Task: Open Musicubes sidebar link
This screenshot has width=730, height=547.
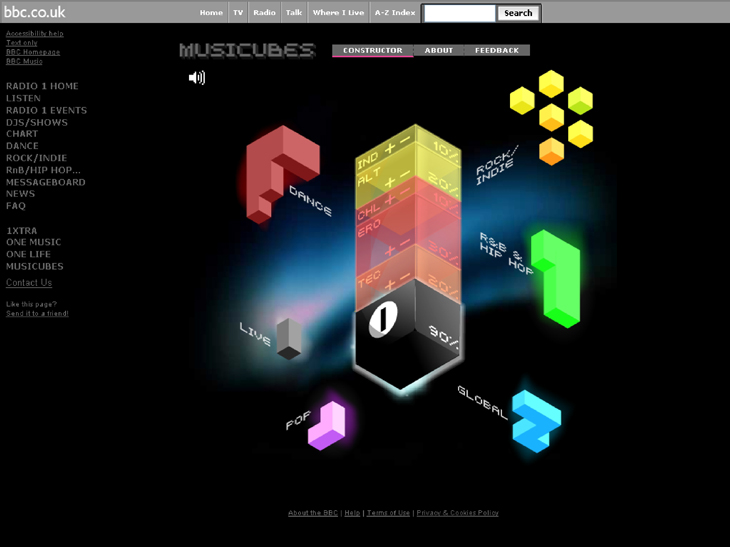Action: (35, 266)
